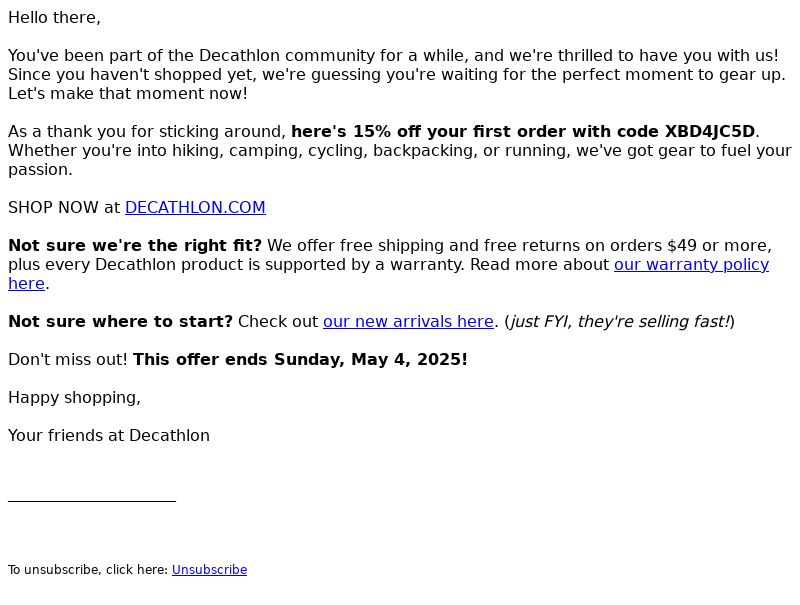Image resolution: width=800 pixels, height=605 pixels.
Task: Click the 'Your friends at Decathlon' signature
Action: (109, 436)
